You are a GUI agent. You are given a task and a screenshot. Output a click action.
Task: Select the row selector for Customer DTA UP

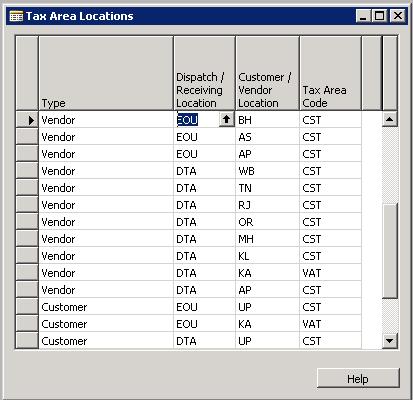[27, 341]
